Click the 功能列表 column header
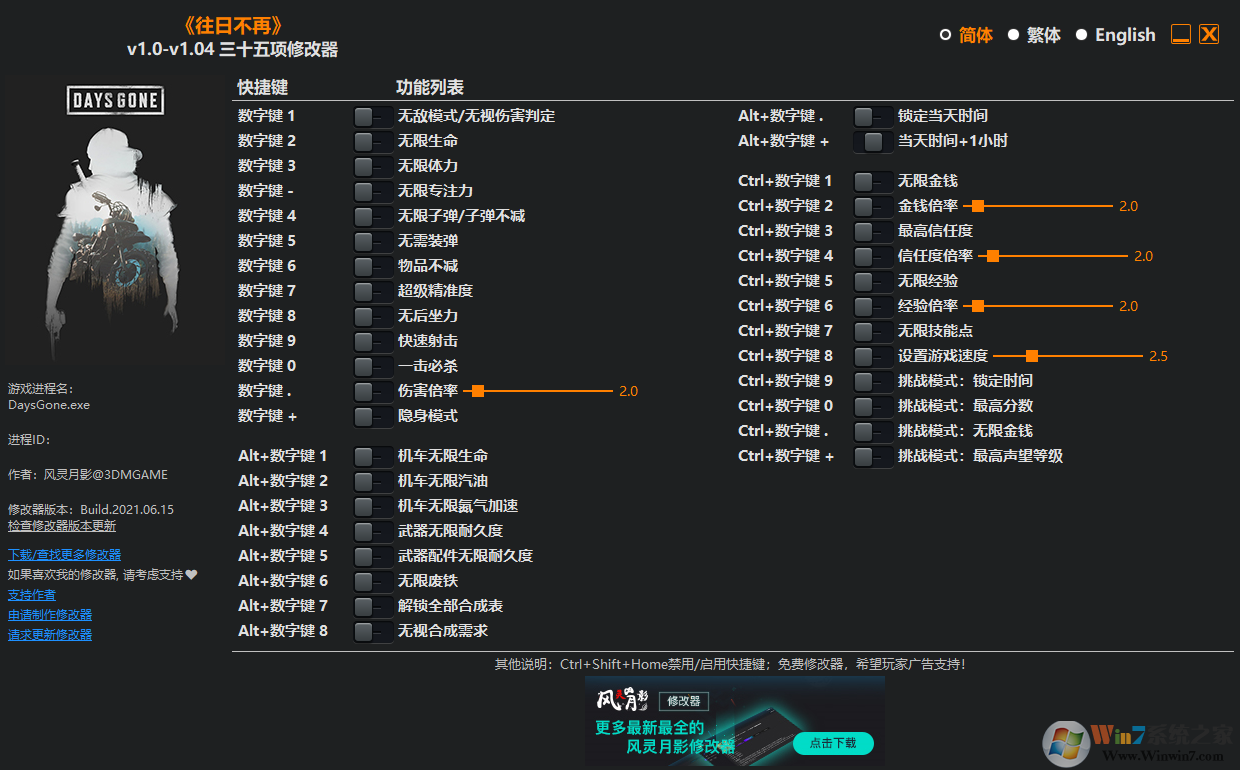Image resolution: width=1240 pixels, height=770 pixels. pos(430,88)
